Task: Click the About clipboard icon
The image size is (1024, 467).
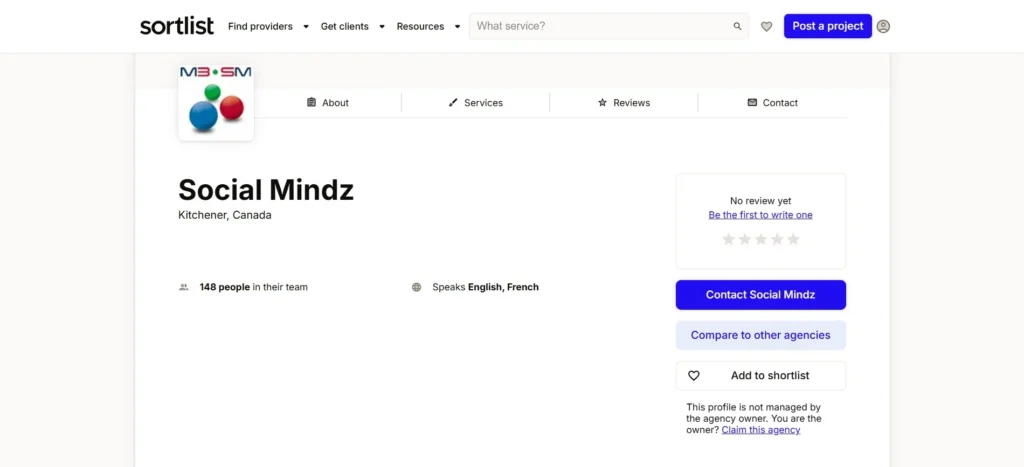Action: pos(312,103)
